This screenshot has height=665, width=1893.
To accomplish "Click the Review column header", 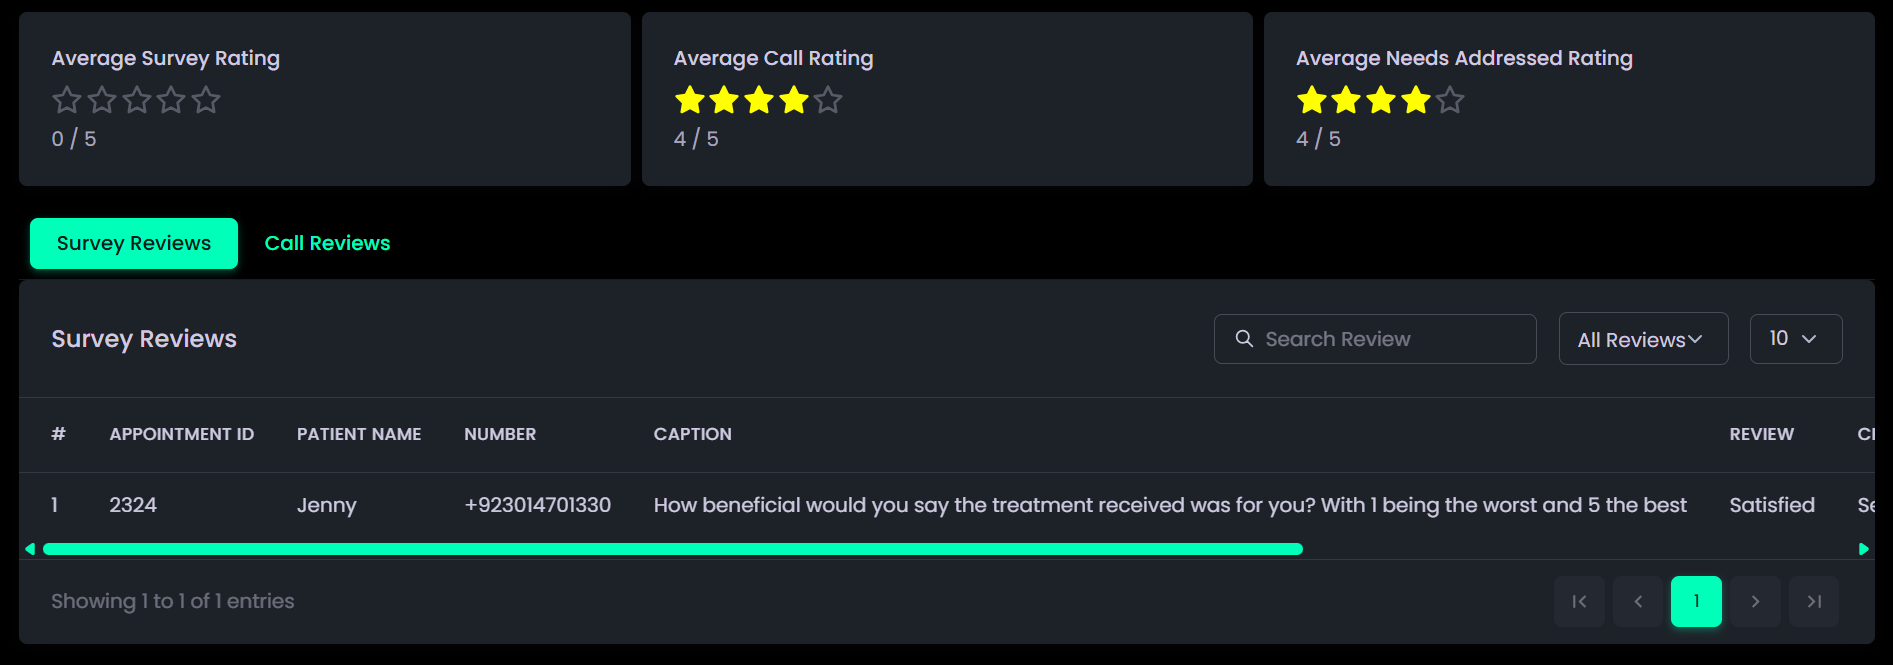I will [1761, 434].
